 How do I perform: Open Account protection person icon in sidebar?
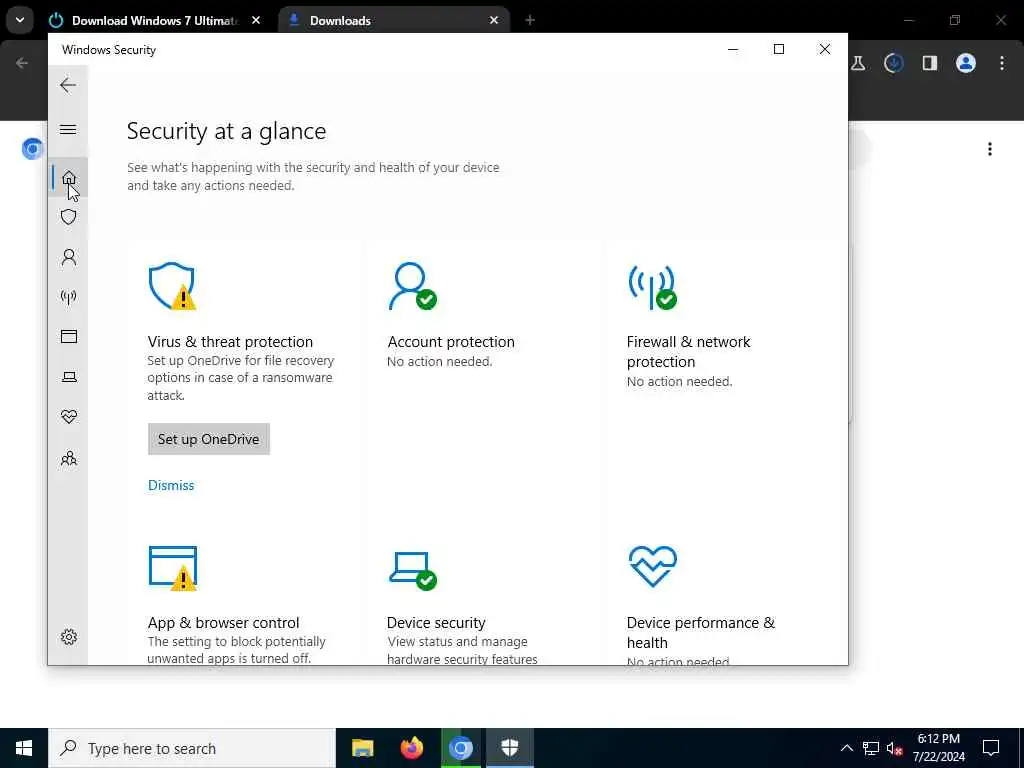pos(69,257)
